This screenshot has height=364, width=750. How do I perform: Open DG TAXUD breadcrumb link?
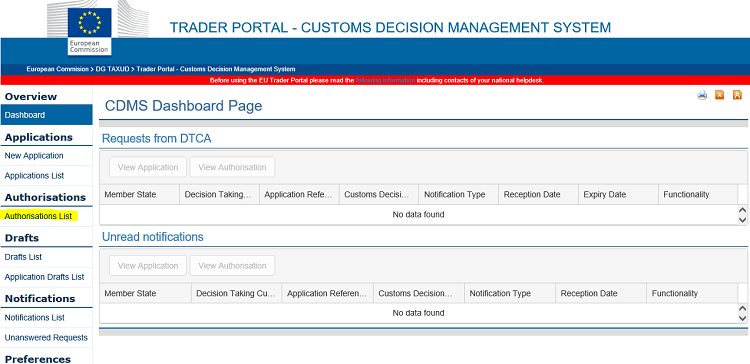(113, 69)
